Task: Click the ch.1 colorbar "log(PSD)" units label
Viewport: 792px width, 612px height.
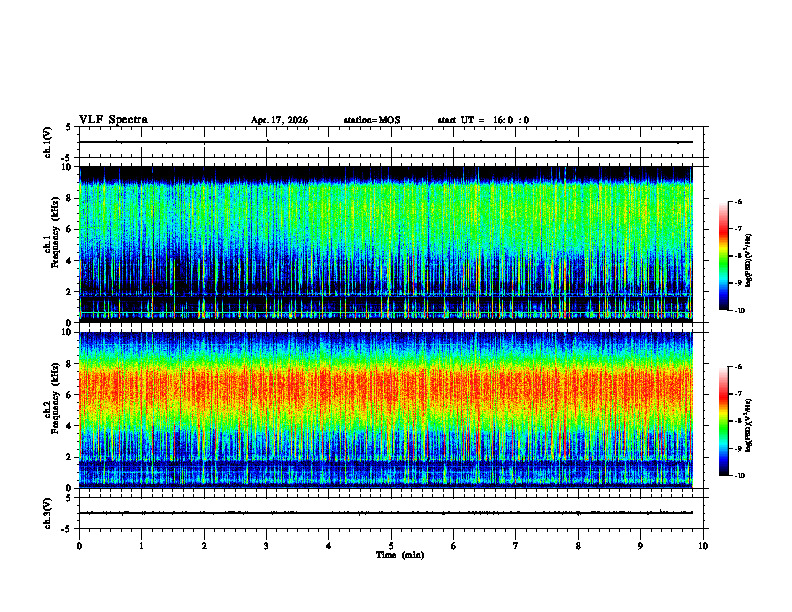Action: coord(749,261)
